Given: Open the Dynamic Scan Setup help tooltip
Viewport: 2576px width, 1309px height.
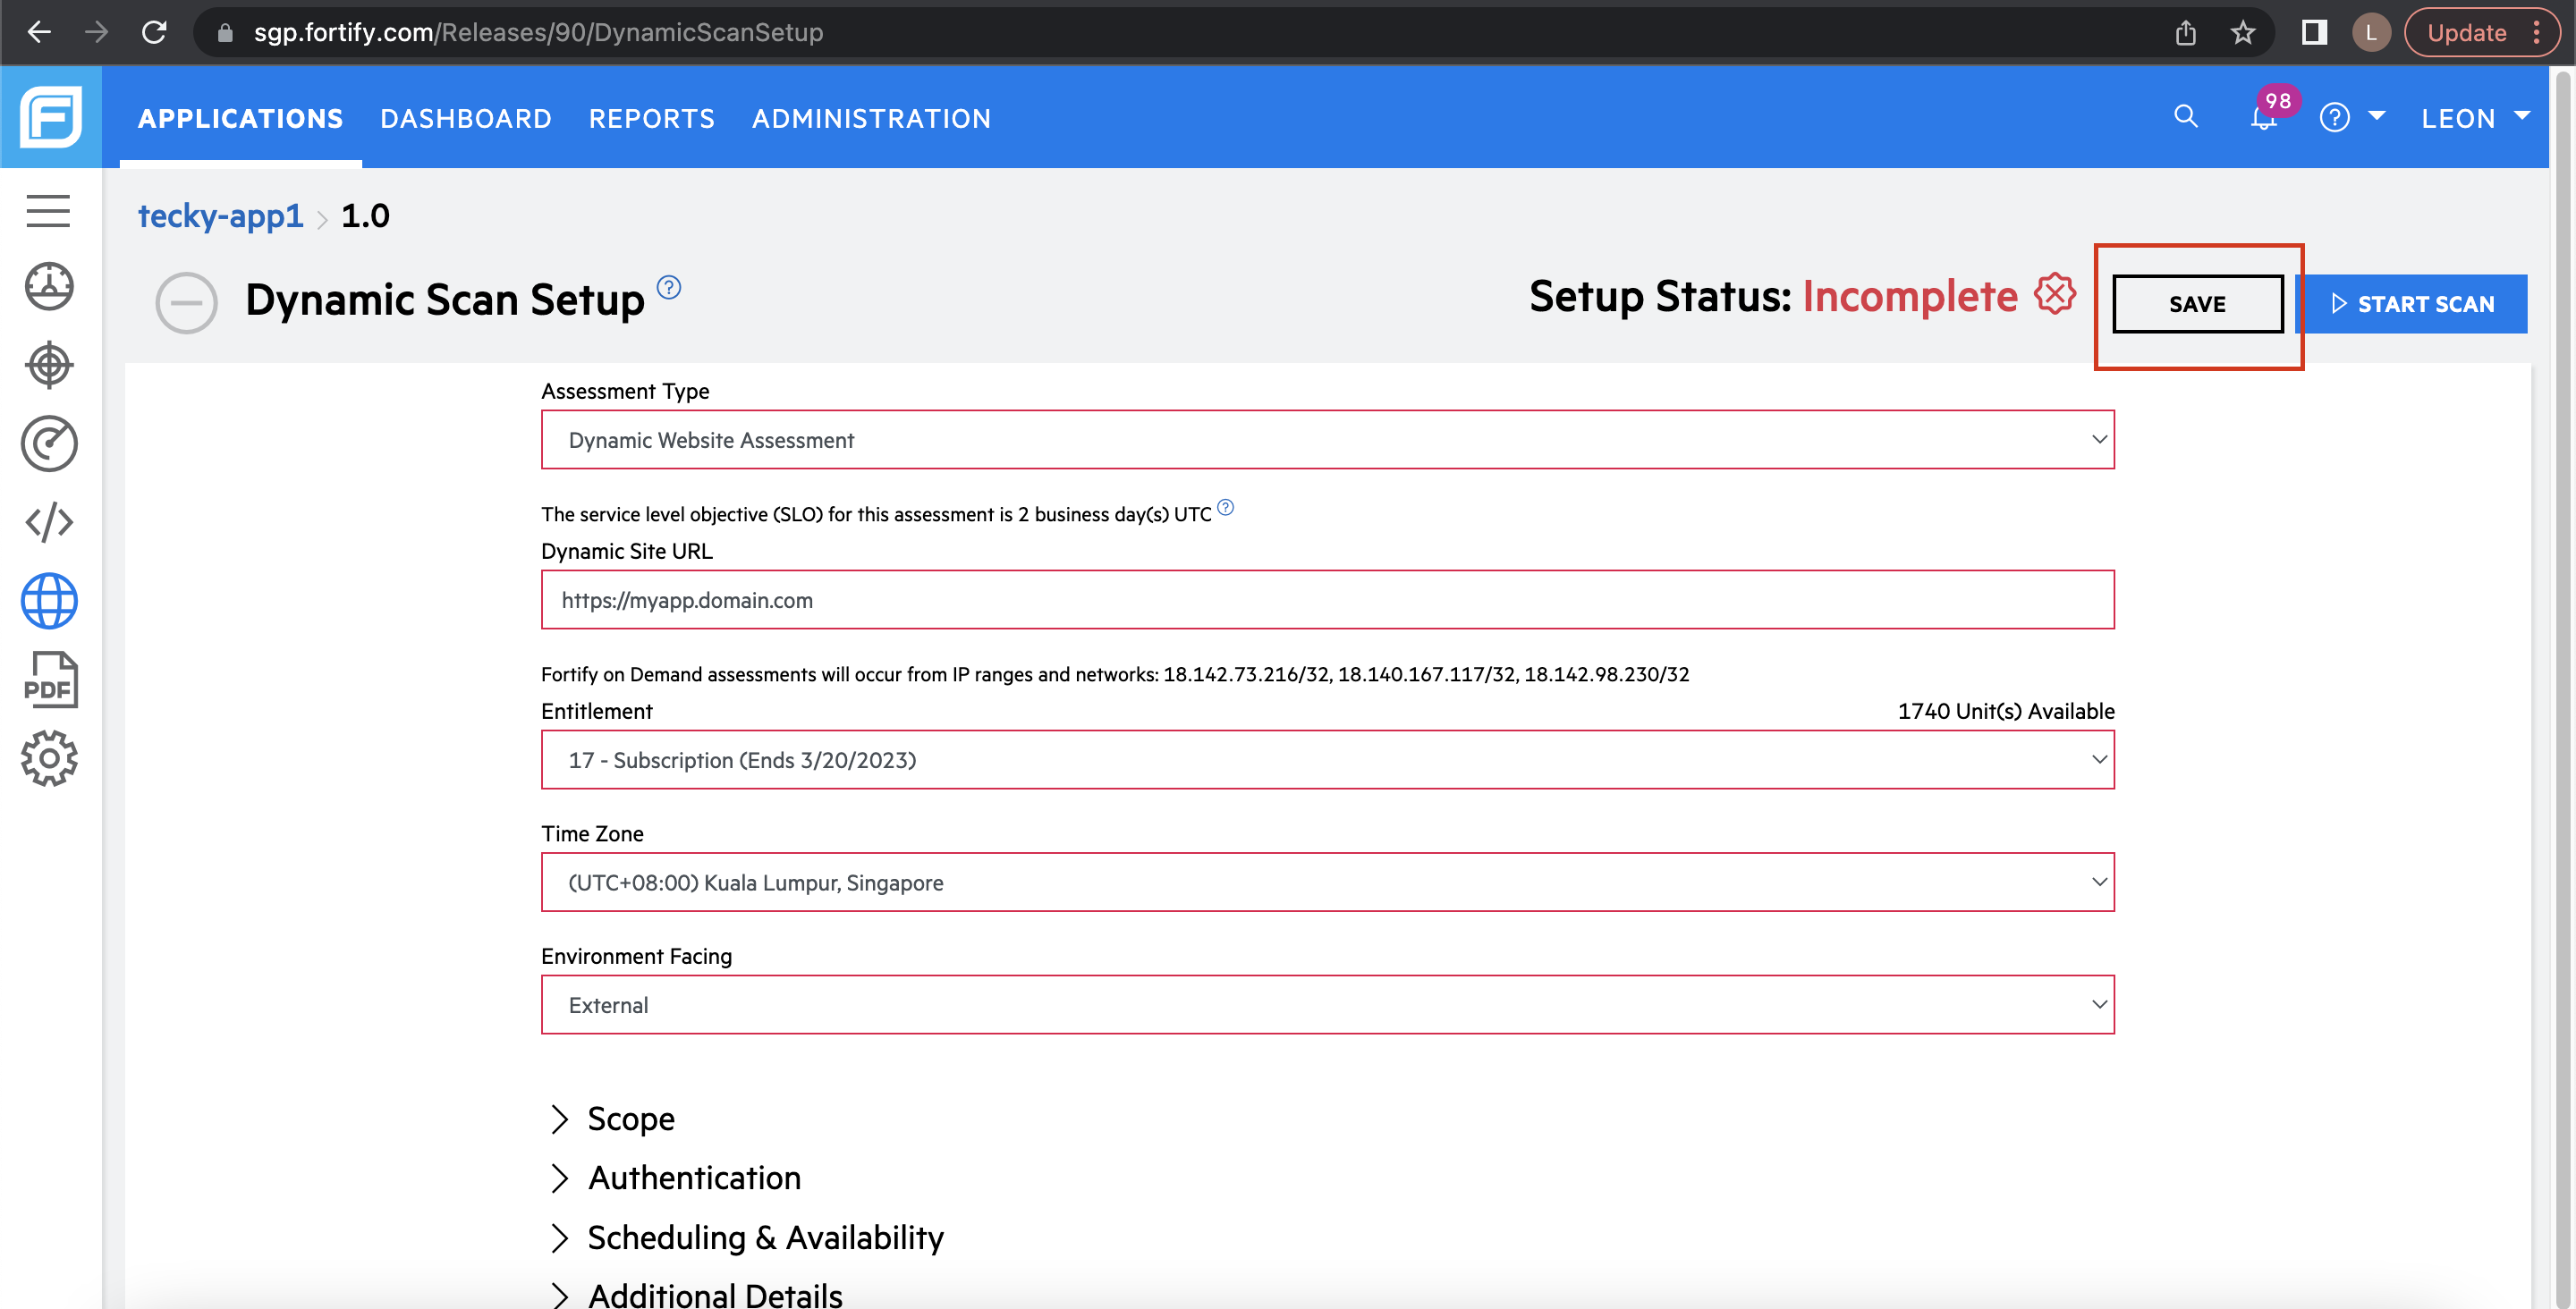Looking at the screenshot, I should (668, 288).
